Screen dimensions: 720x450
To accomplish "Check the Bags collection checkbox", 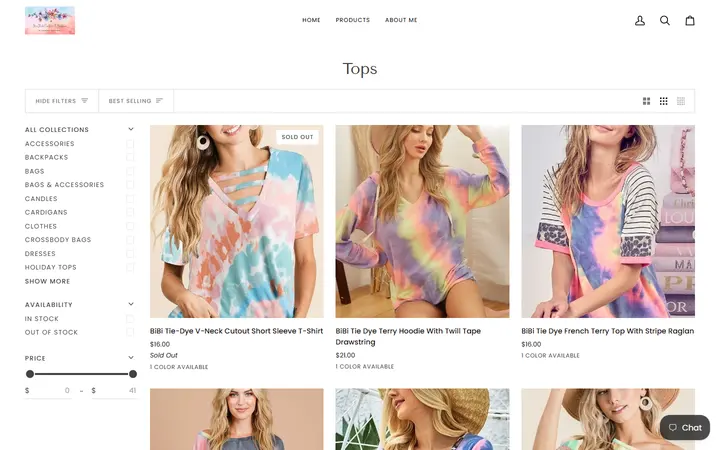I will click(130, 171).
